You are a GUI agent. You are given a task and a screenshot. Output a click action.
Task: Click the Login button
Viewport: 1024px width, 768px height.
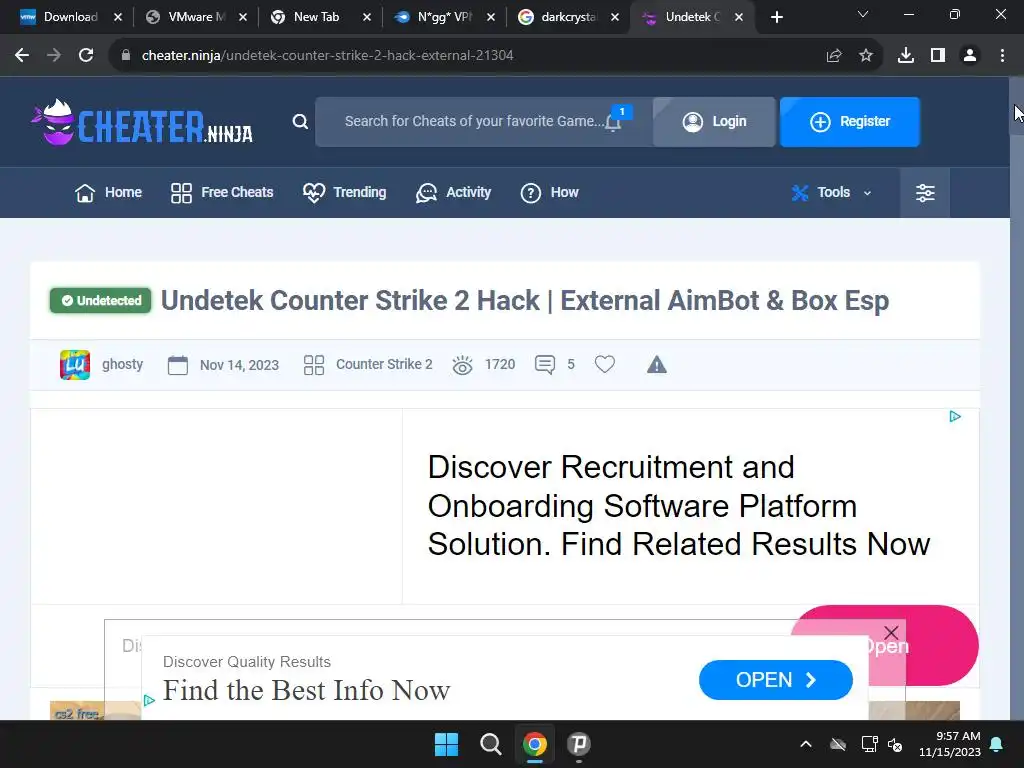tap(714, 122)
